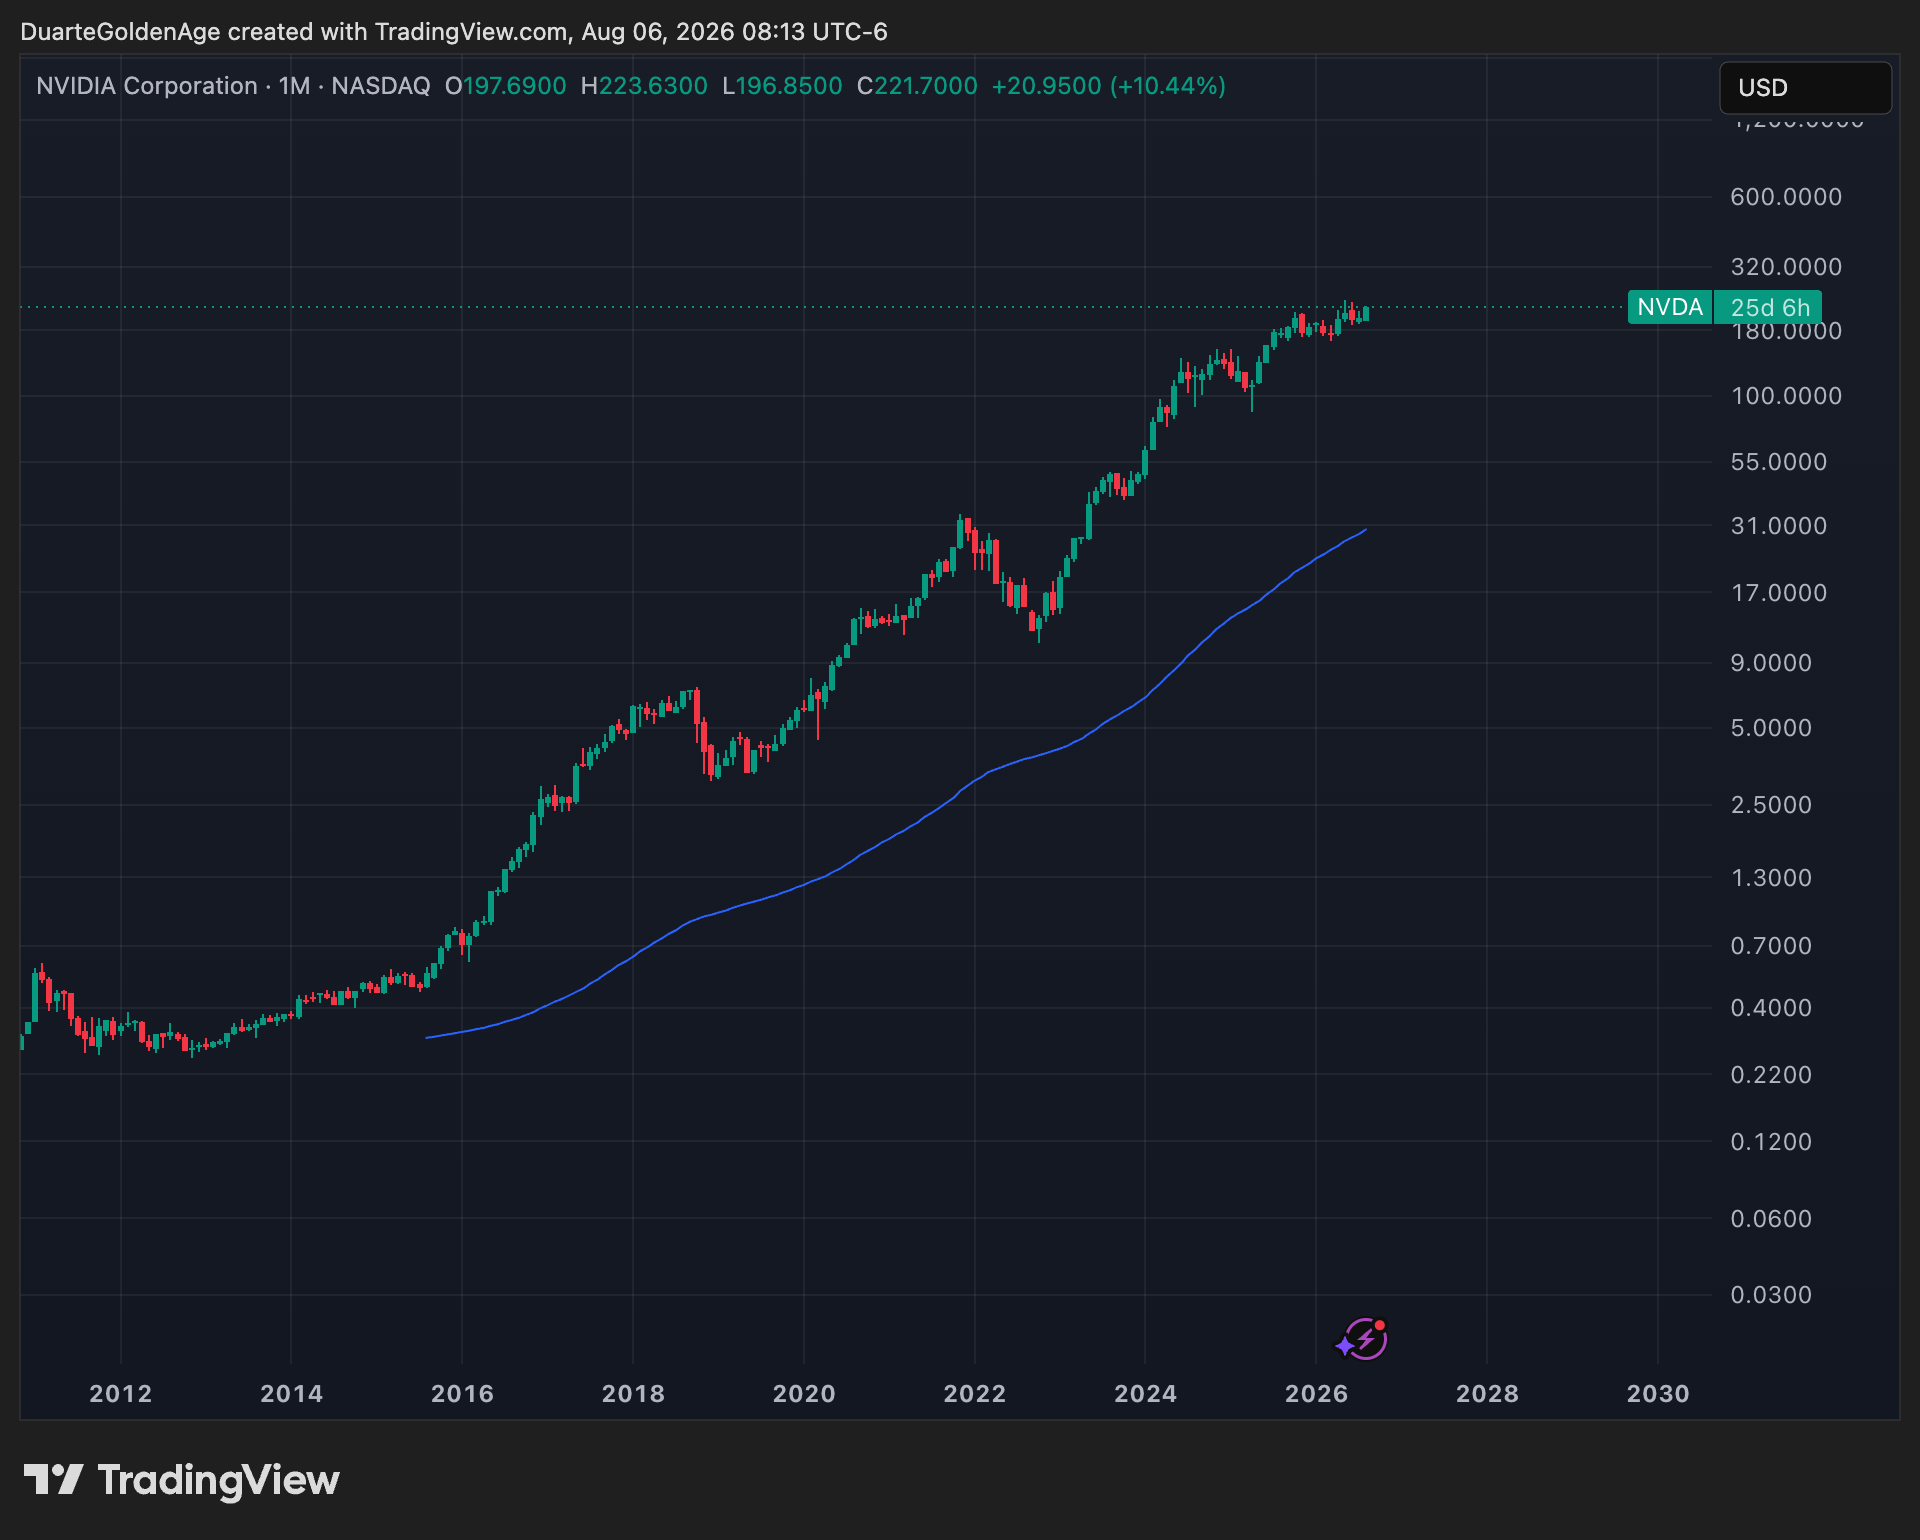Click the +20.9500 (+10.44%) change value

tap(1109, 86)
